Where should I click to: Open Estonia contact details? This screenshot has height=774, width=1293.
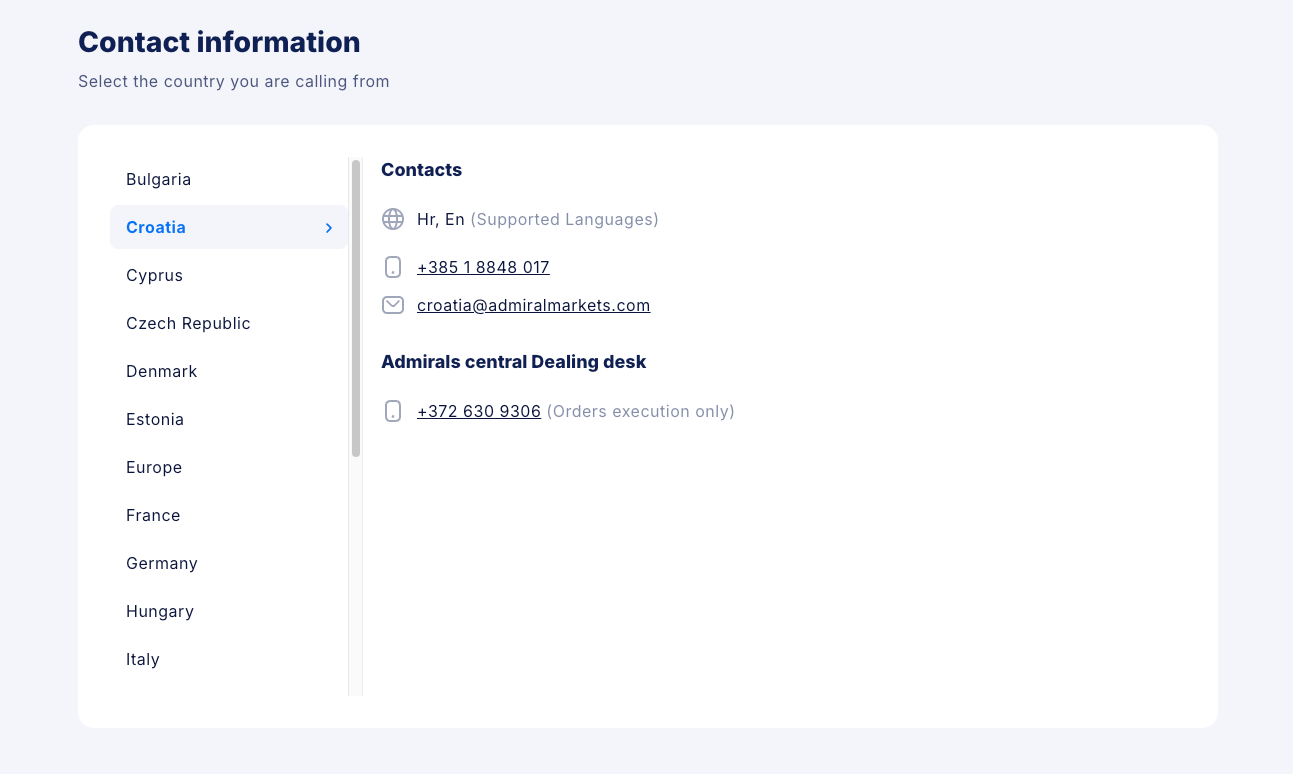click(155, 419)
